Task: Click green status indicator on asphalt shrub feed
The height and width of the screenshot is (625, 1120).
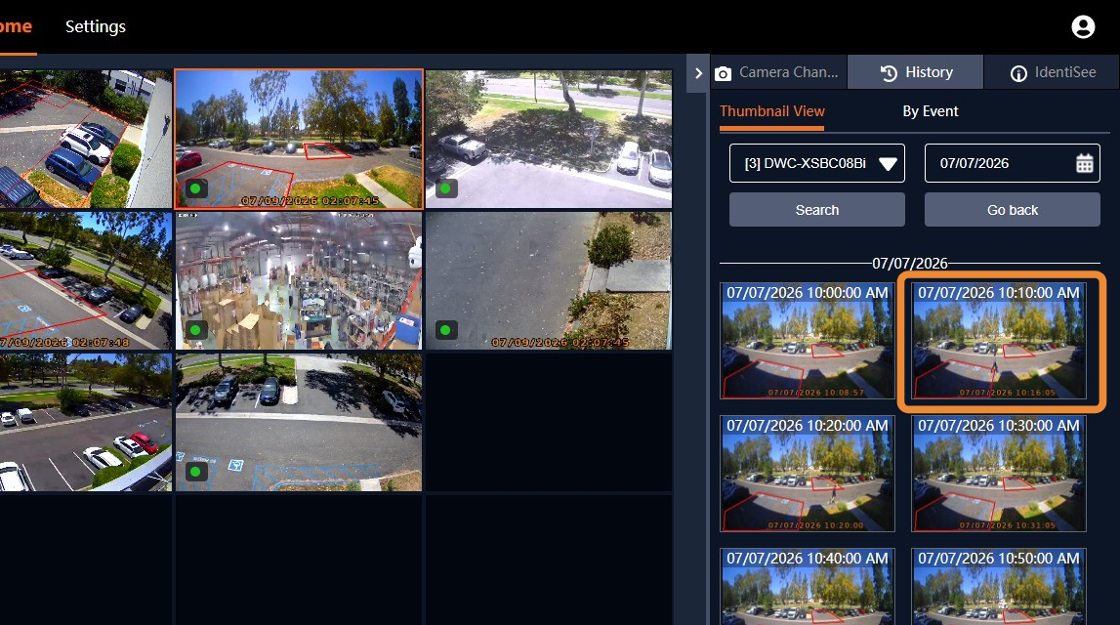Action: coord(446,330)
